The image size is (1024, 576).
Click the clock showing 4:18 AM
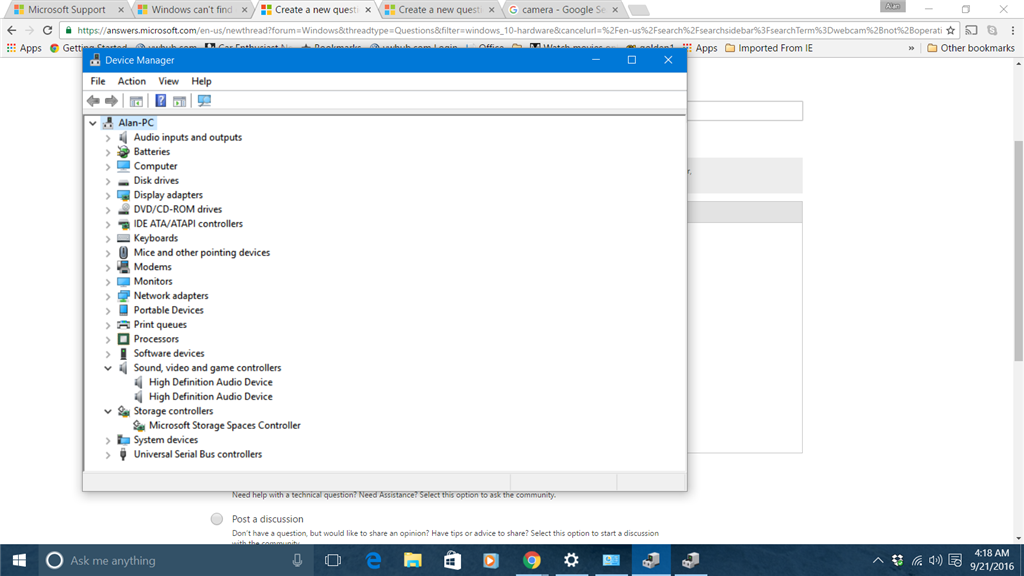[x=991, y=553]
